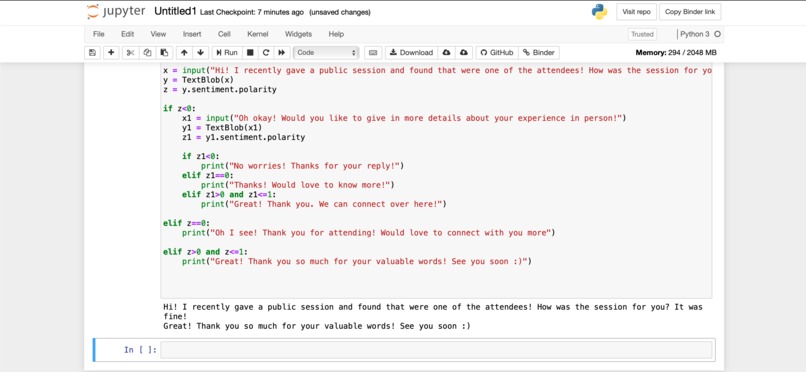Open the Help menu

tap(336, 34)
